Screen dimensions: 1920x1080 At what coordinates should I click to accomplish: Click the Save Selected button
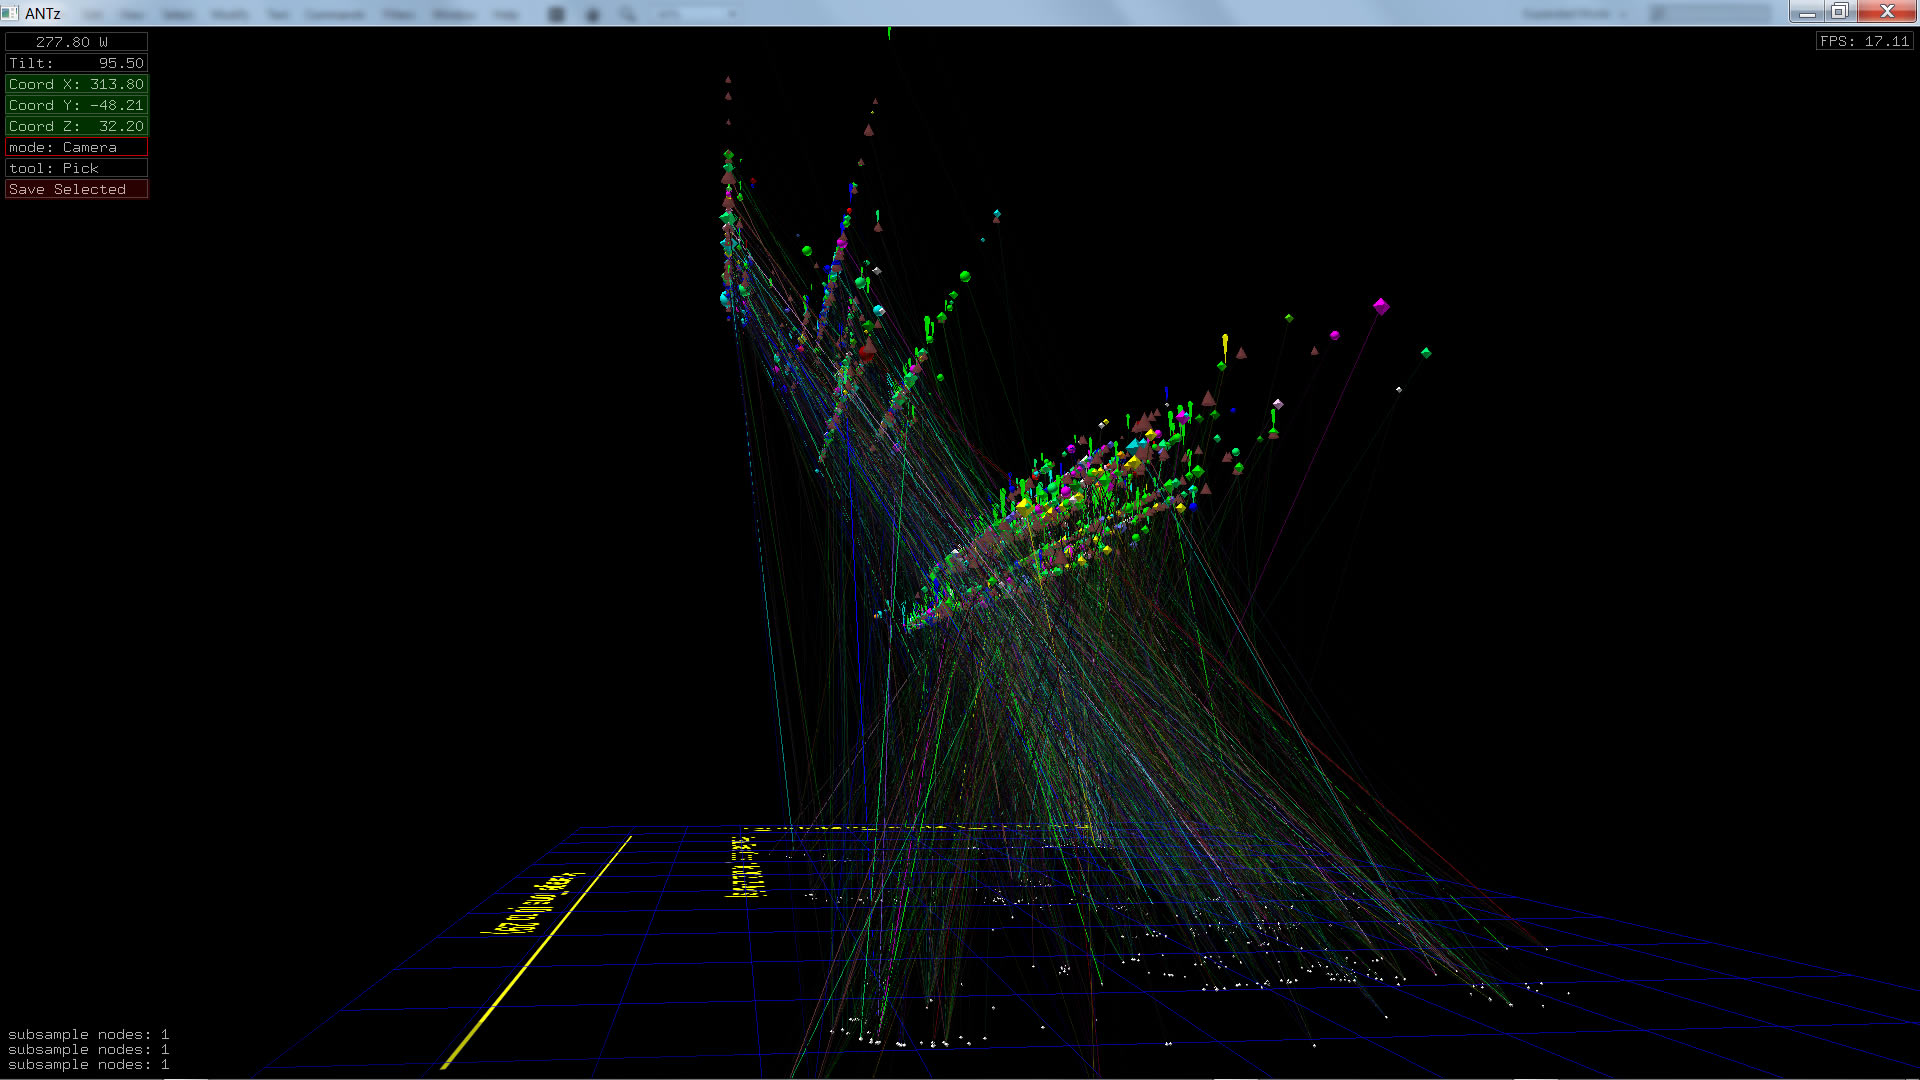point(76,189)
